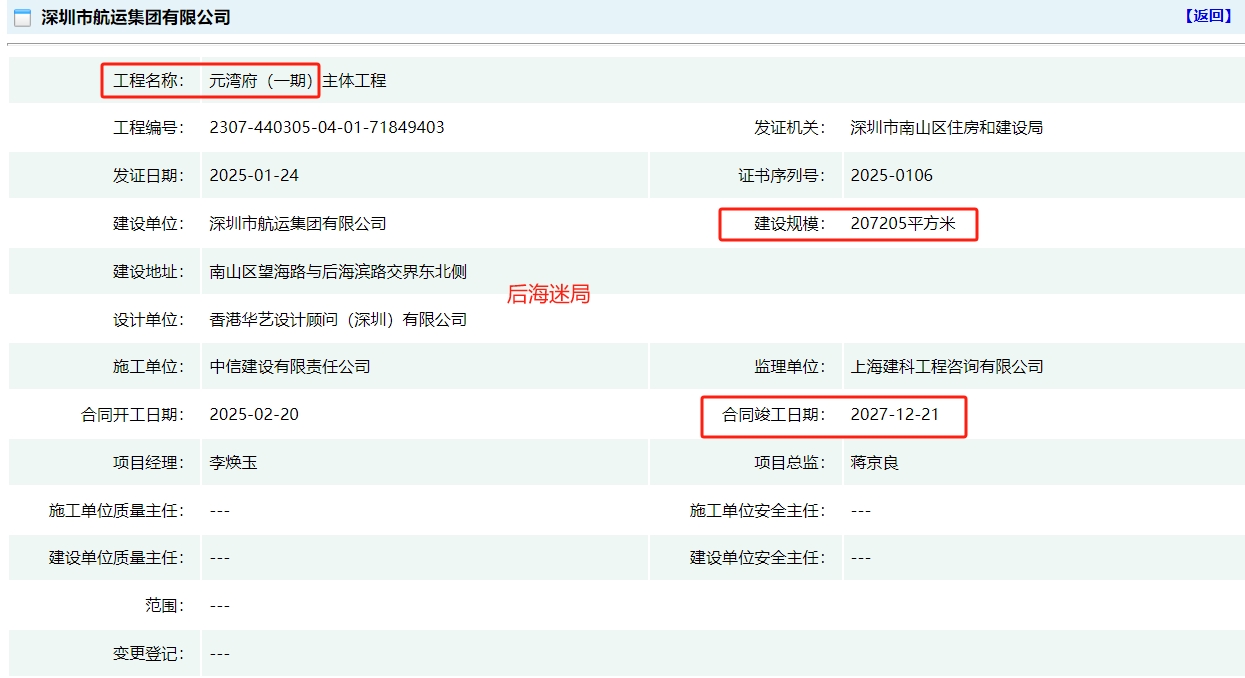Click the "建设地址:" label

(149, 272)
